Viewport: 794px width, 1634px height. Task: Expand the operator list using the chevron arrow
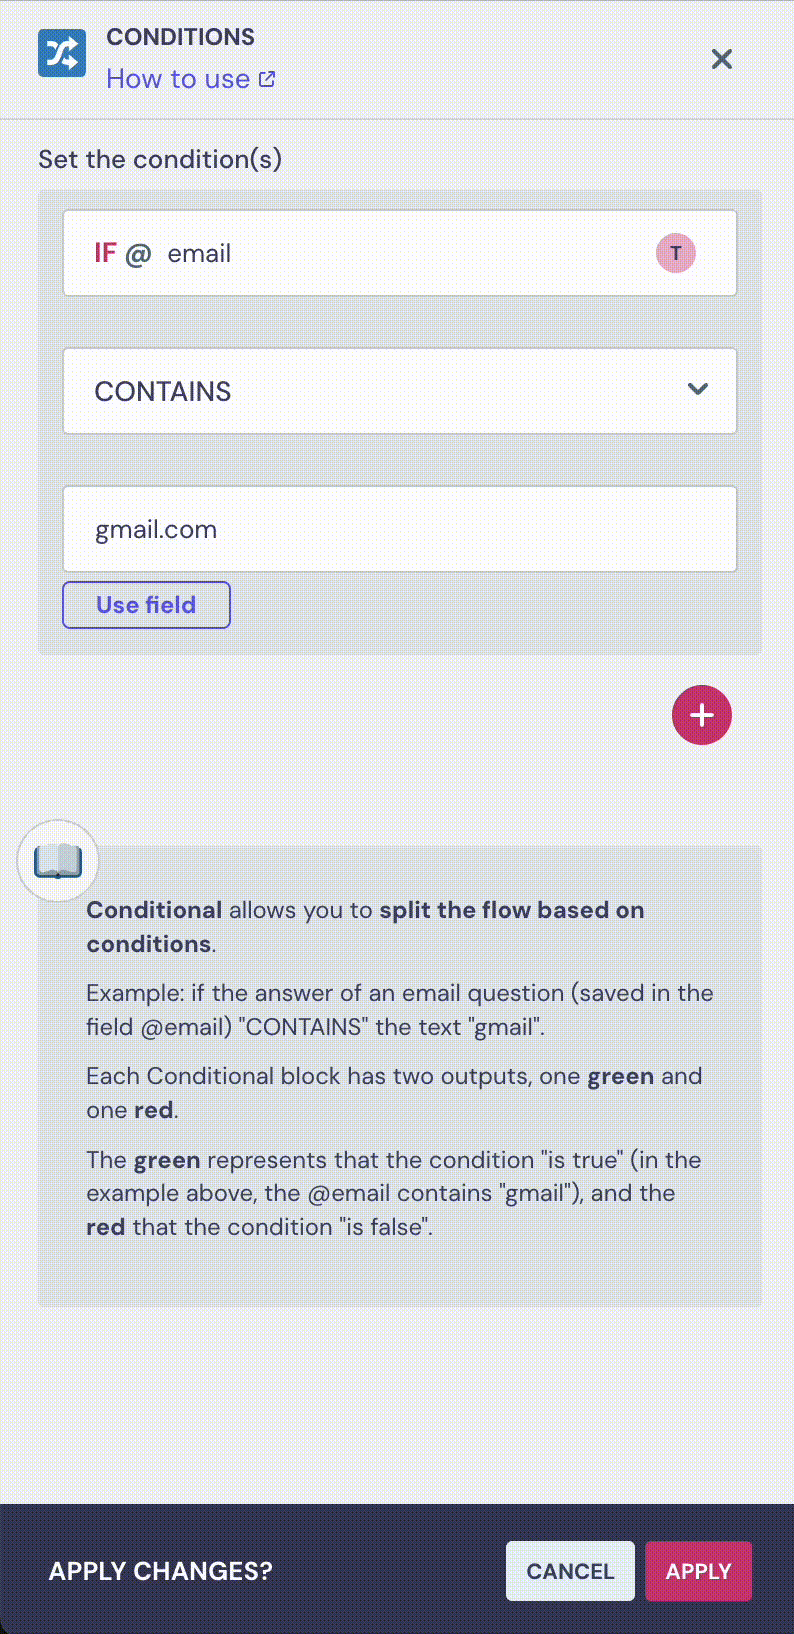coord(698,389)
